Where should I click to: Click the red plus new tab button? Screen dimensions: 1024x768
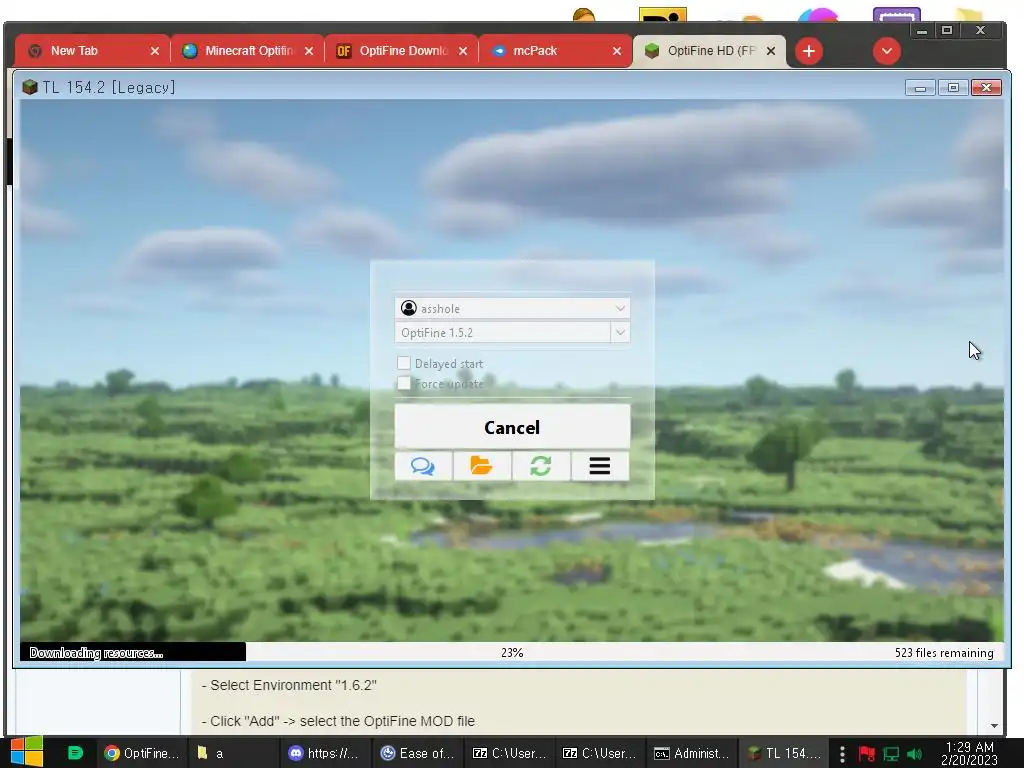[808, 51]
